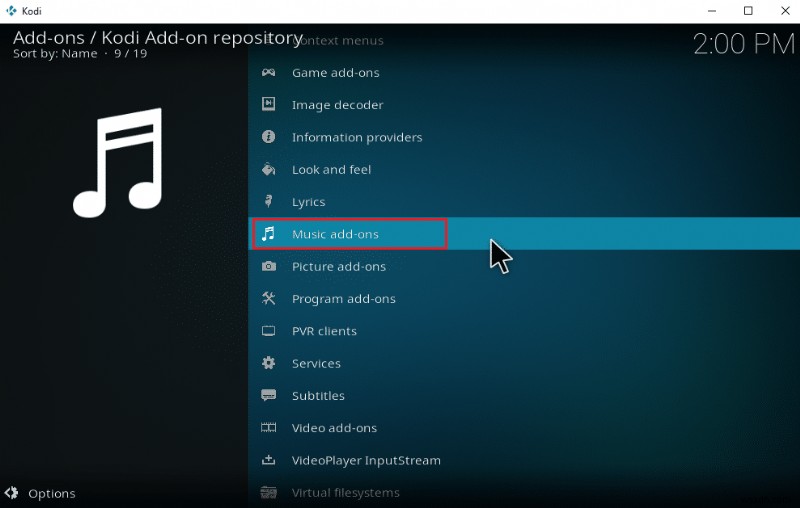Click the Look and feel paint bucket icon
The width and height of the screenshot is (800, 508).
268,169
